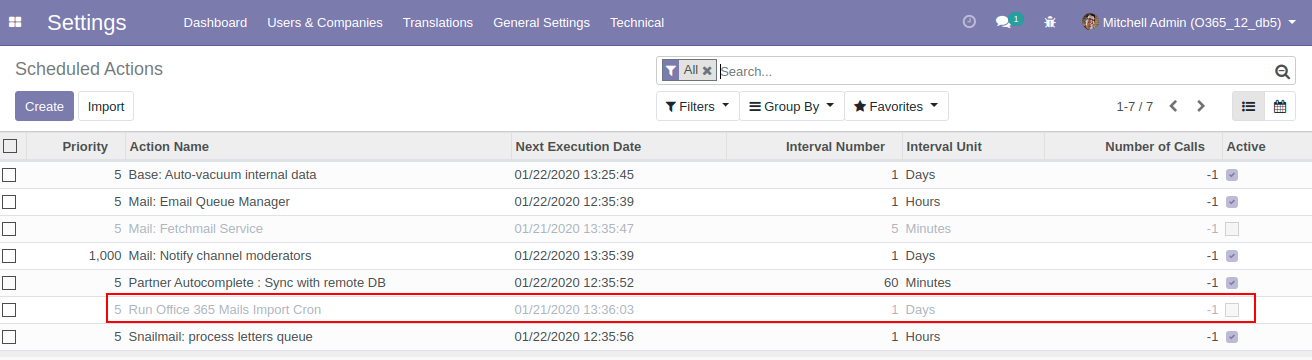Image resolution: width=1312 pixels, height=360 pixels.
Task: Open the conversations chat bubble icon
Action: 1003,22
